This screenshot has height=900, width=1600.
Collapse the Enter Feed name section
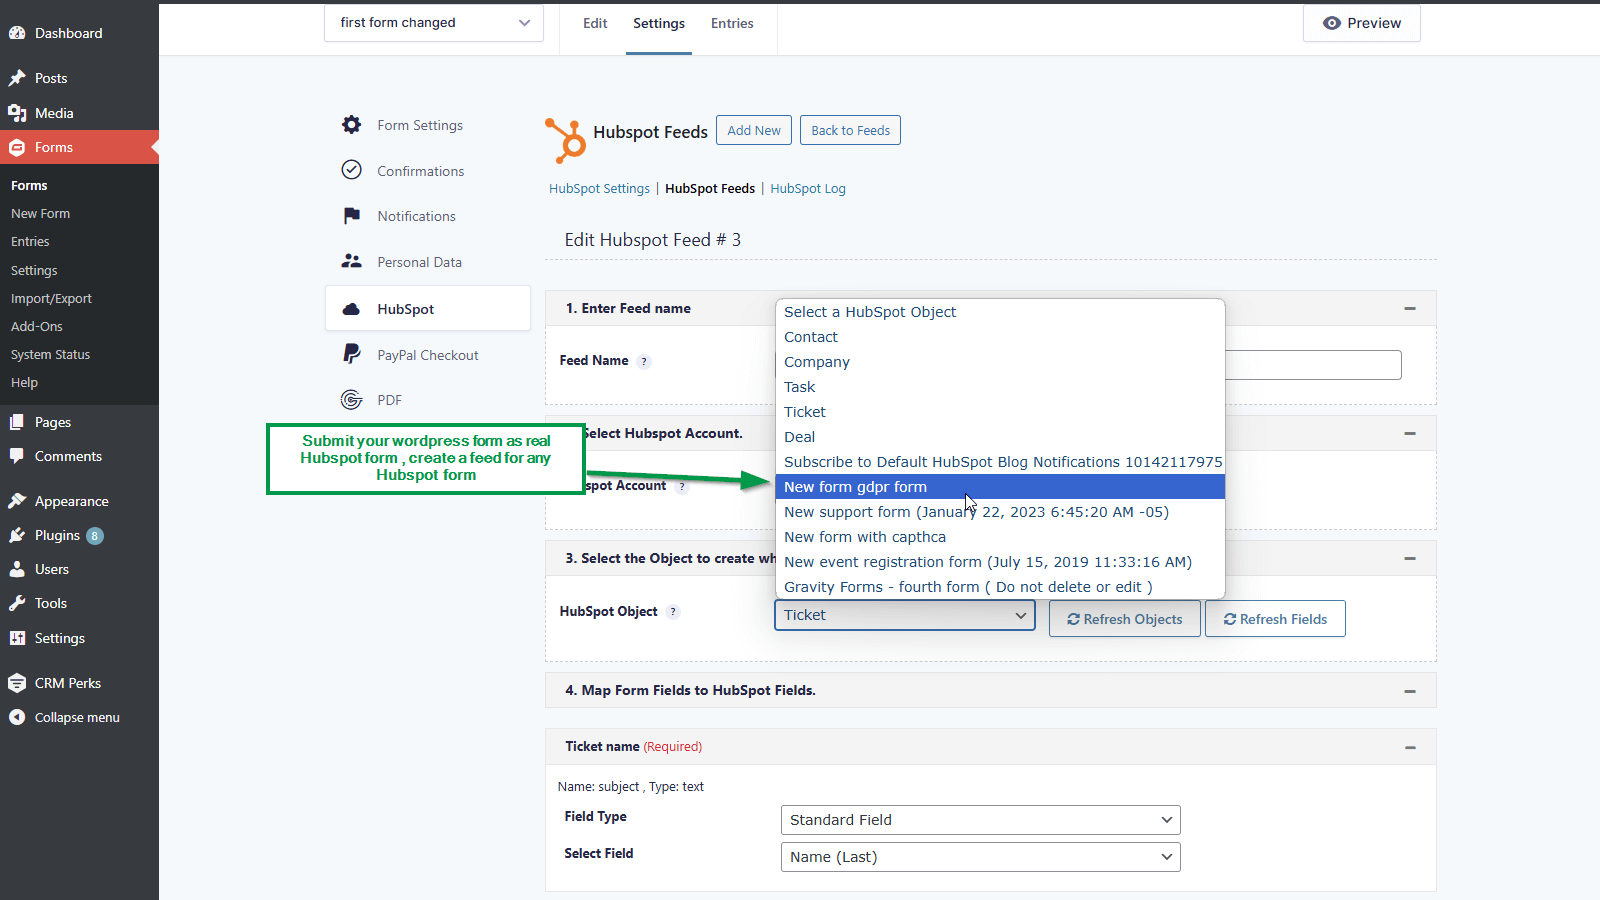coord(1410,308)
